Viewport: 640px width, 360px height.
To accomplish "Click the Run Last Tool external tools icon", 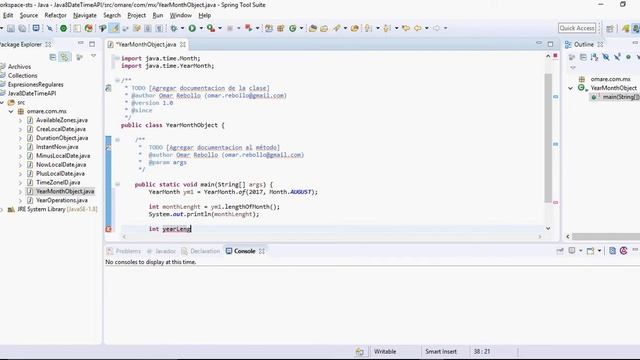I will coord(211,28).
